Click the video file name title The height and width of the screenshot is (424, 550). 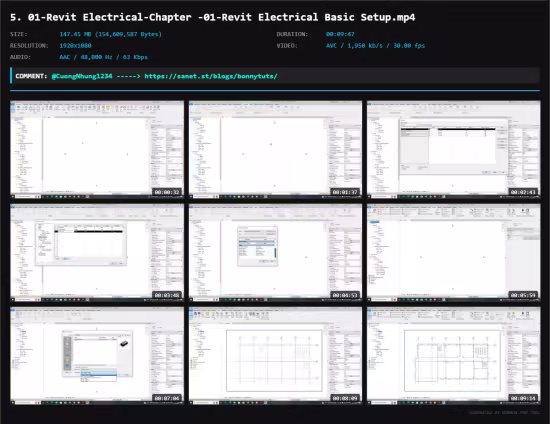click(213, 17)
